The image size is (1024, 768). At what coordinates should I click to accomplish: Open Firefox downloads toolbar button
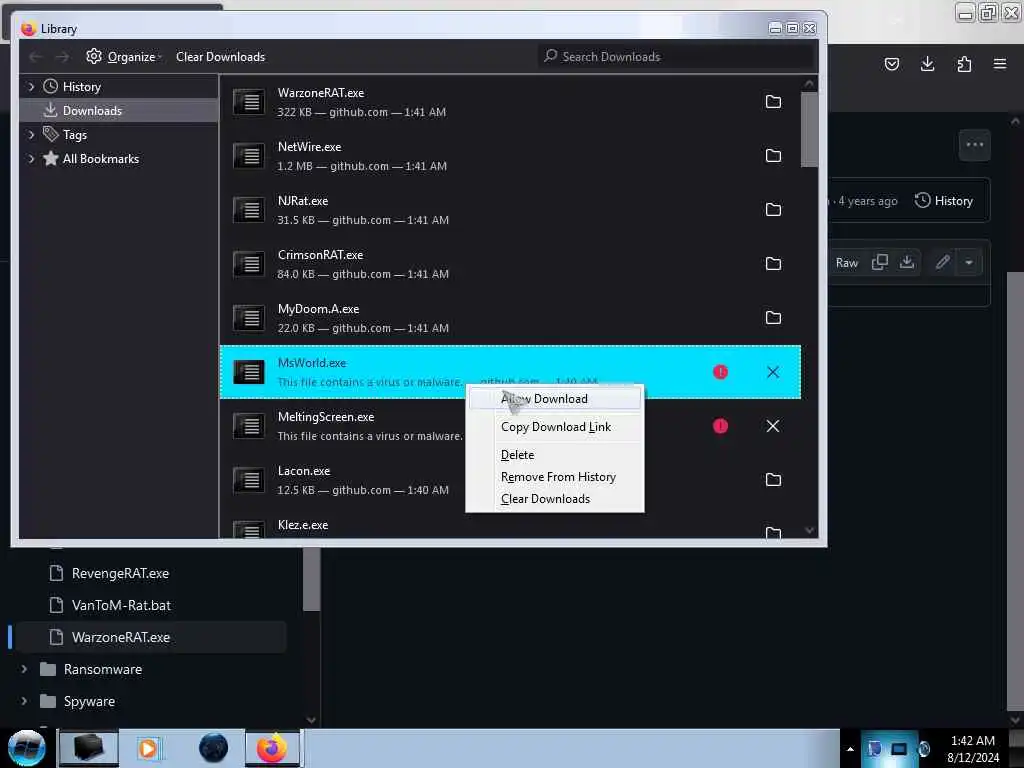pyautogui.click(x=927, y=64)
